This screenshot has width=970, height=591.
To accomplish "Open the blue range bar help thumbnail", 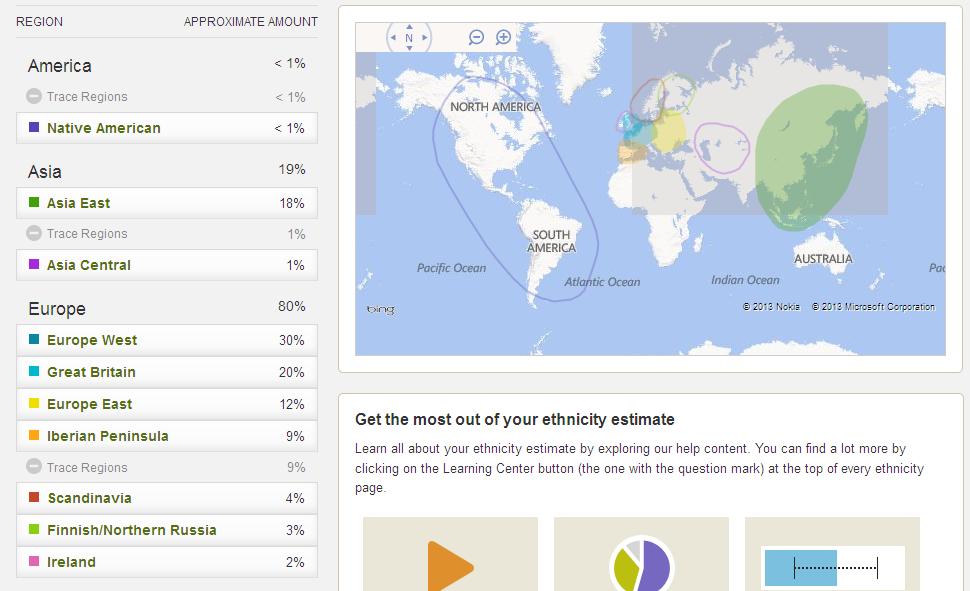I will tap(831, 566).
